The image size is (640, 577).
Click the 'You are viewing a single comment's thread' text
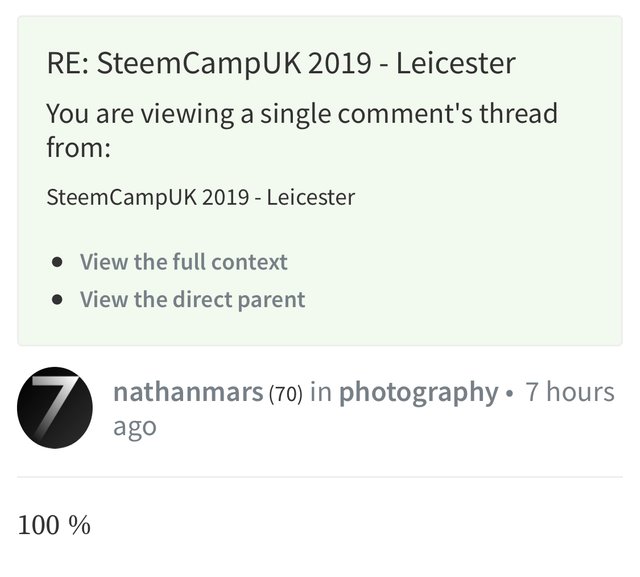tap(302, 114)
